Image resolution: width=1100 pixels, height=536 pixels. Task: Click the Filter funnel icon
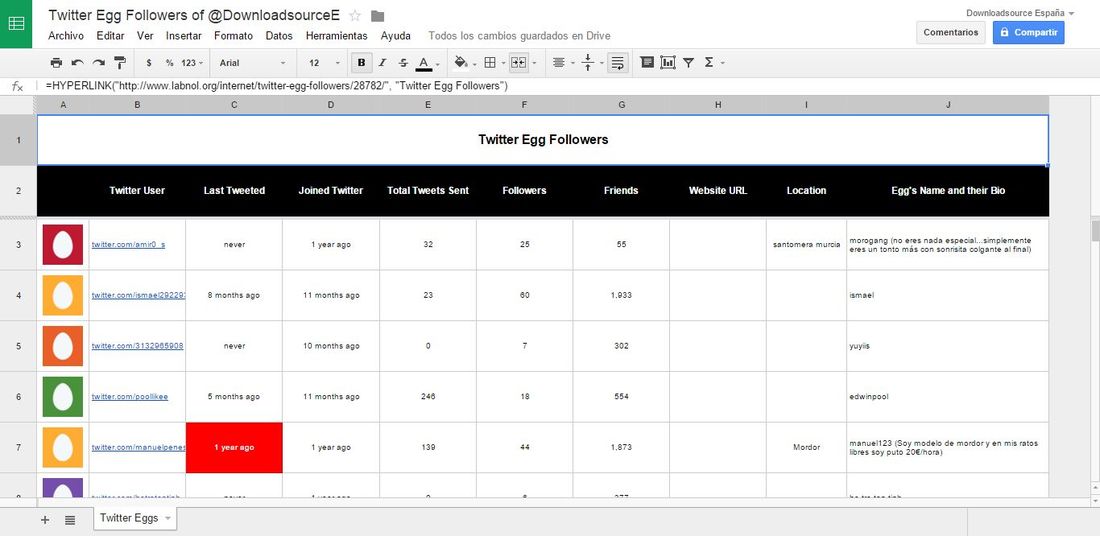688,63
